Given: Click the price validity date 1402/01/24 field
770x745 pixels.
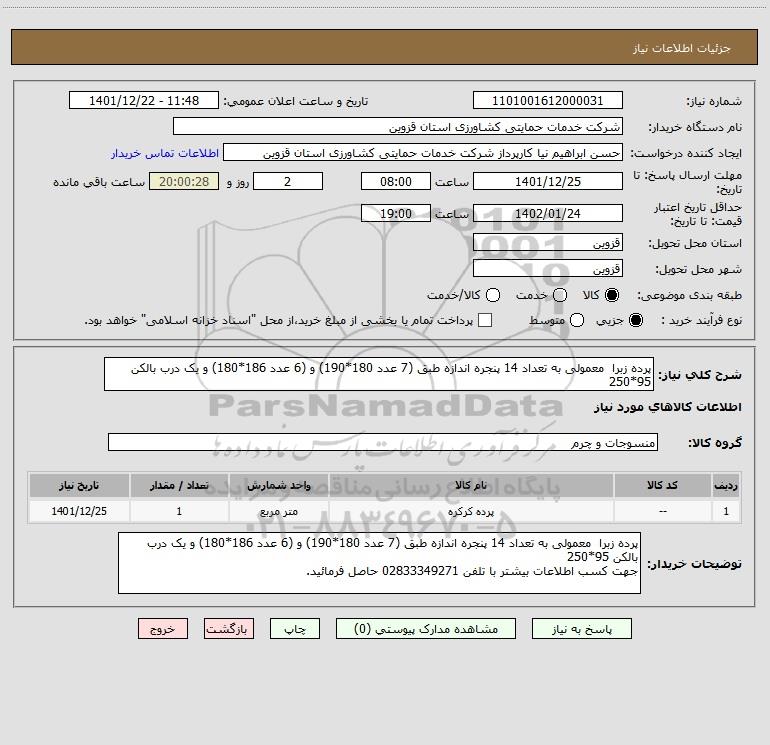Looking at the screenshot, I should tap(548, 213).
